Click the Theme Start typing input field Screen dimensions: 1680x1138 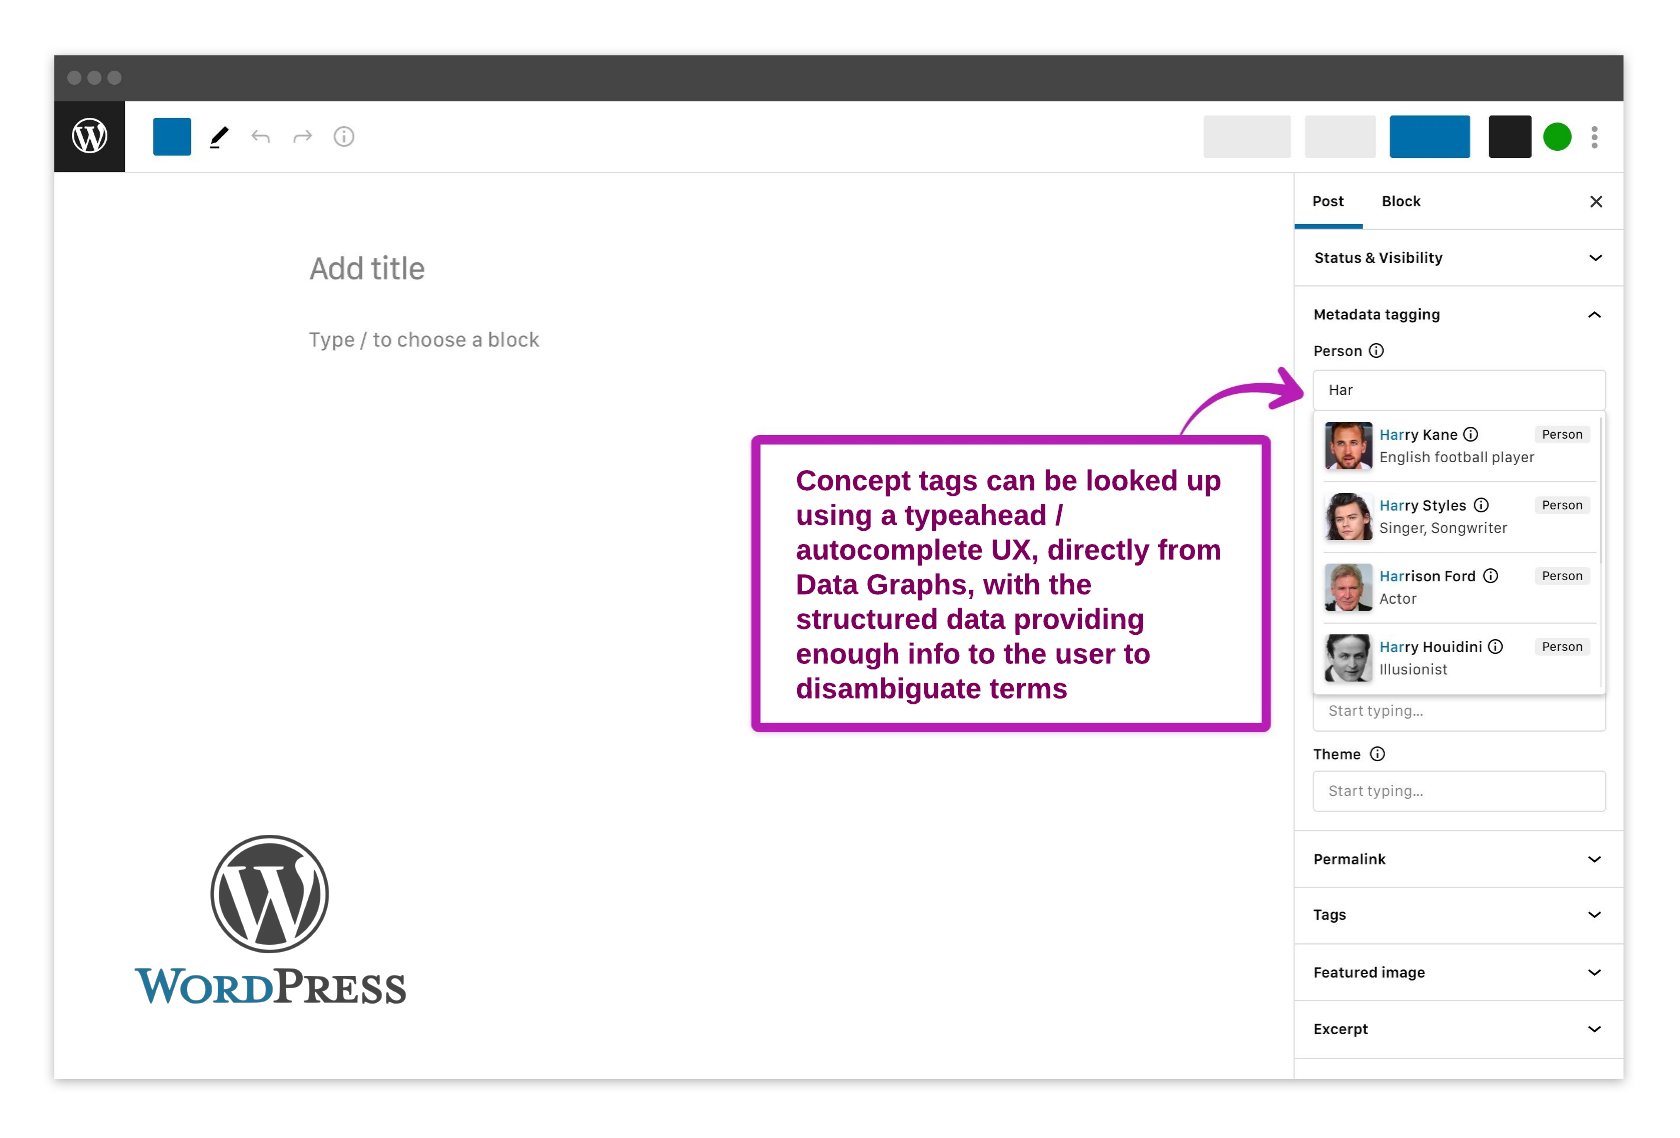(1458, 791)
